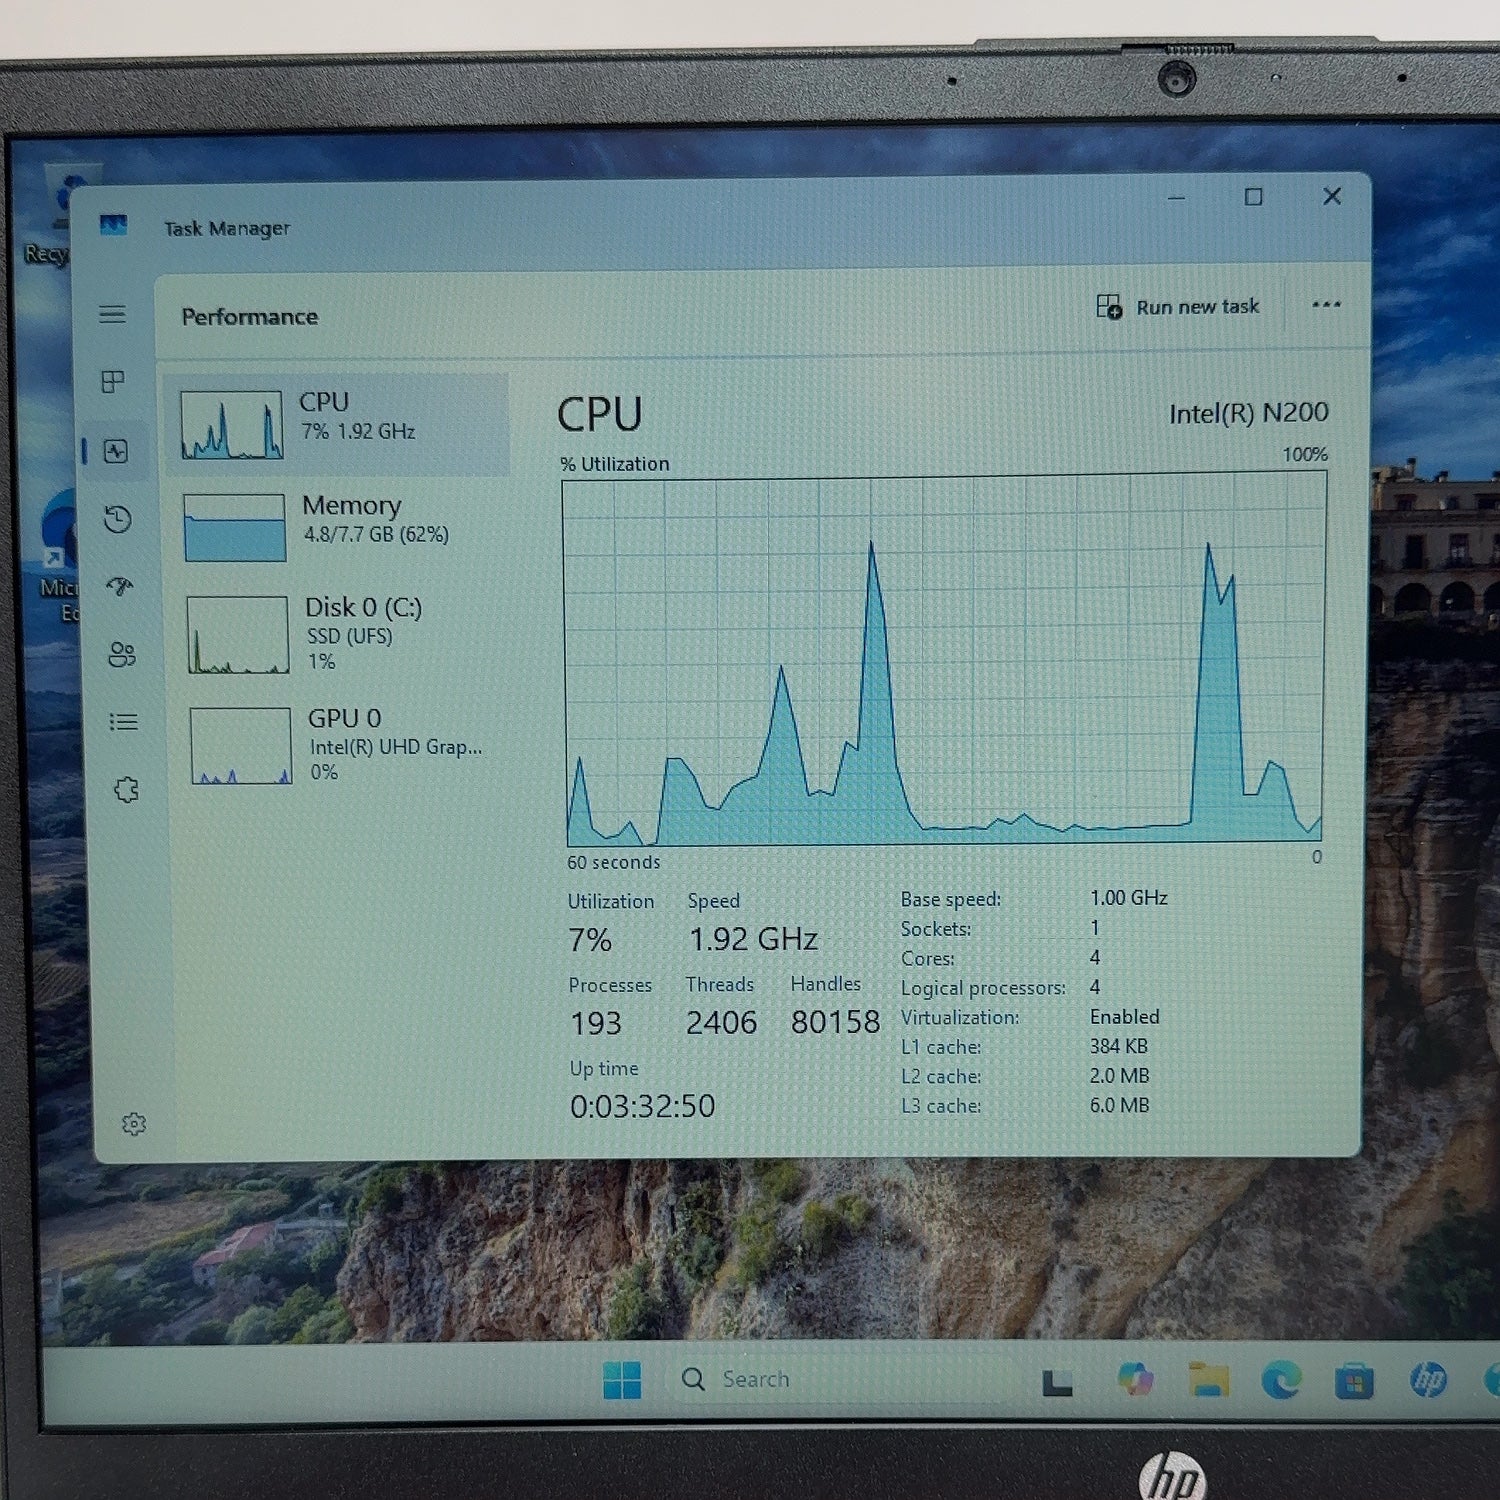Open the Startup apps icon
The width and height of the screenshot is (1500, 1500).
tap(120, 587)
